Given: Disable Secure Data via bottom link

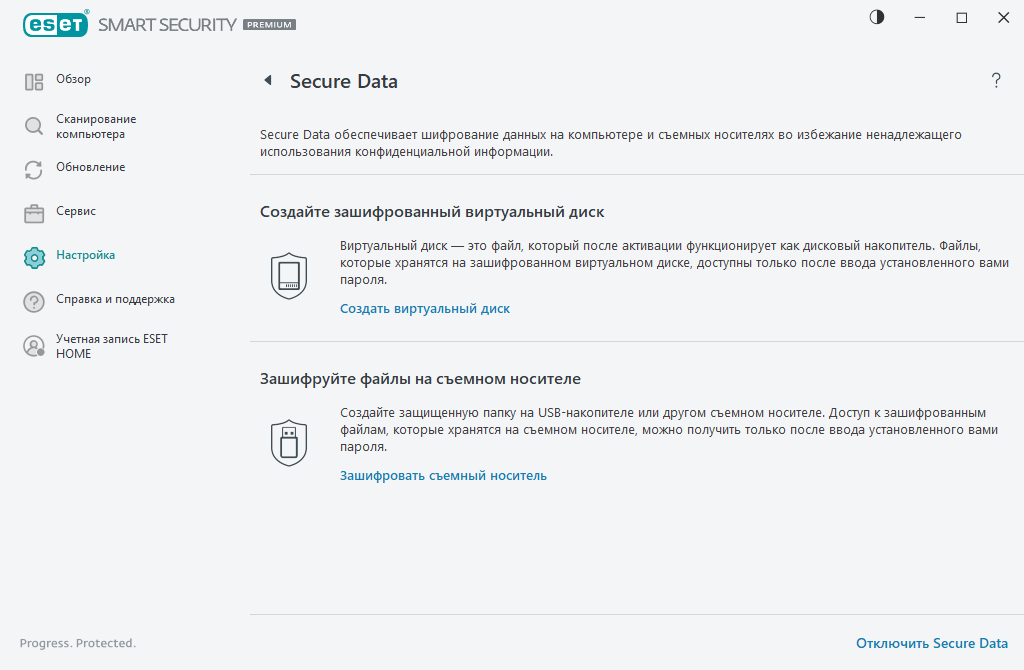Looking at the screenshot, I should [933, 643].
